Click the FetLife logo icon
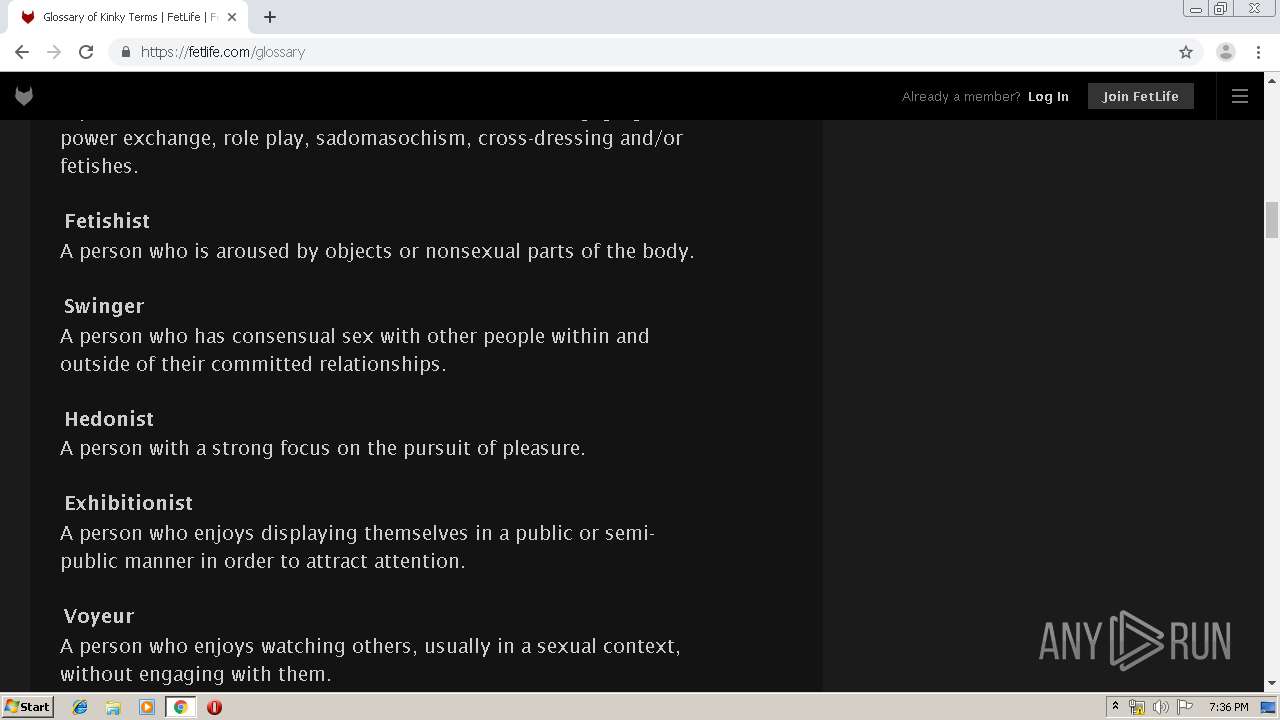The height and width of the screenshot is (720, 1280). pyautogui.click(x=24, y=96)
